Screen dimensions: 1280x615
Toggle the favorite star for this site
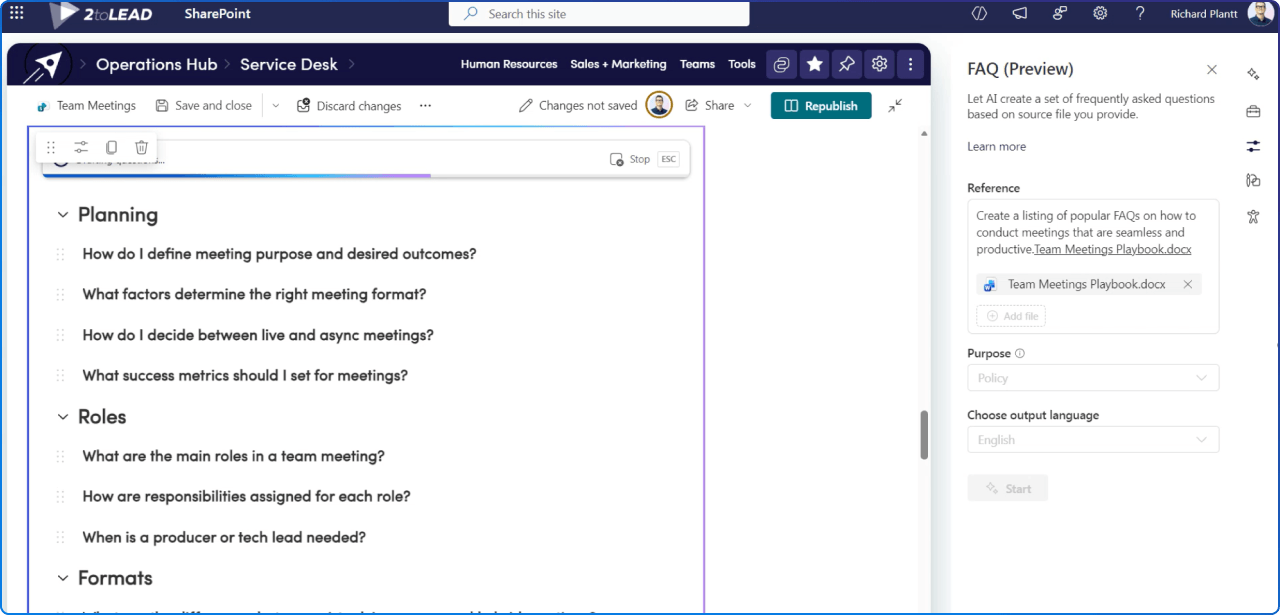coord(814,63)
